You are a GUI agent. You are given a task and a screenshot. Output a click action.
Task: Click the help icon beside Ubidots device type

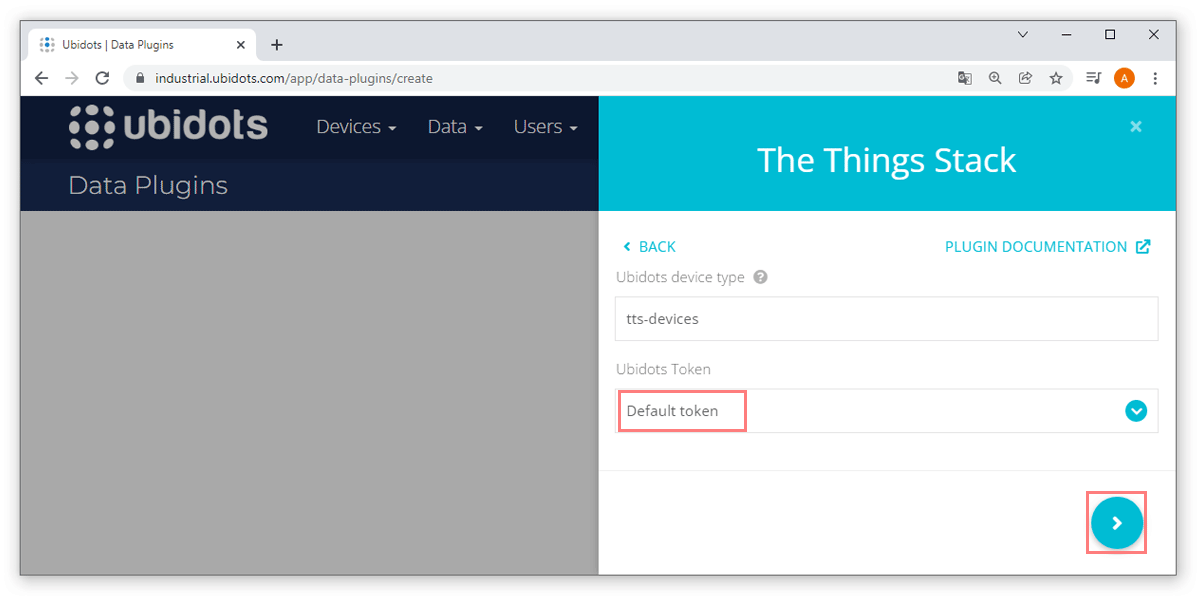coord(760,277)
